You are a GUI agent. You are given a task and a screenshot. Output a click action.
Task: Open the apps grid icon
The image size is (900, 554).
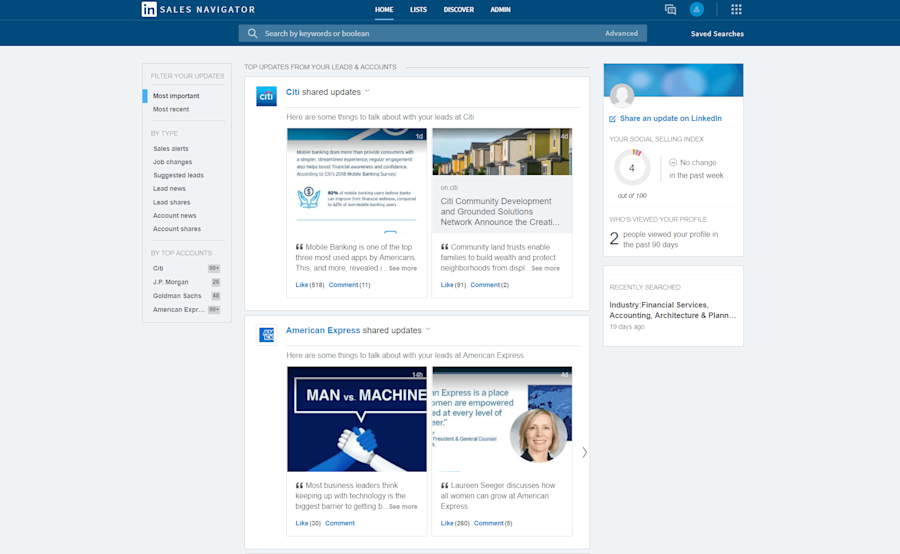[x=736, y=9]
